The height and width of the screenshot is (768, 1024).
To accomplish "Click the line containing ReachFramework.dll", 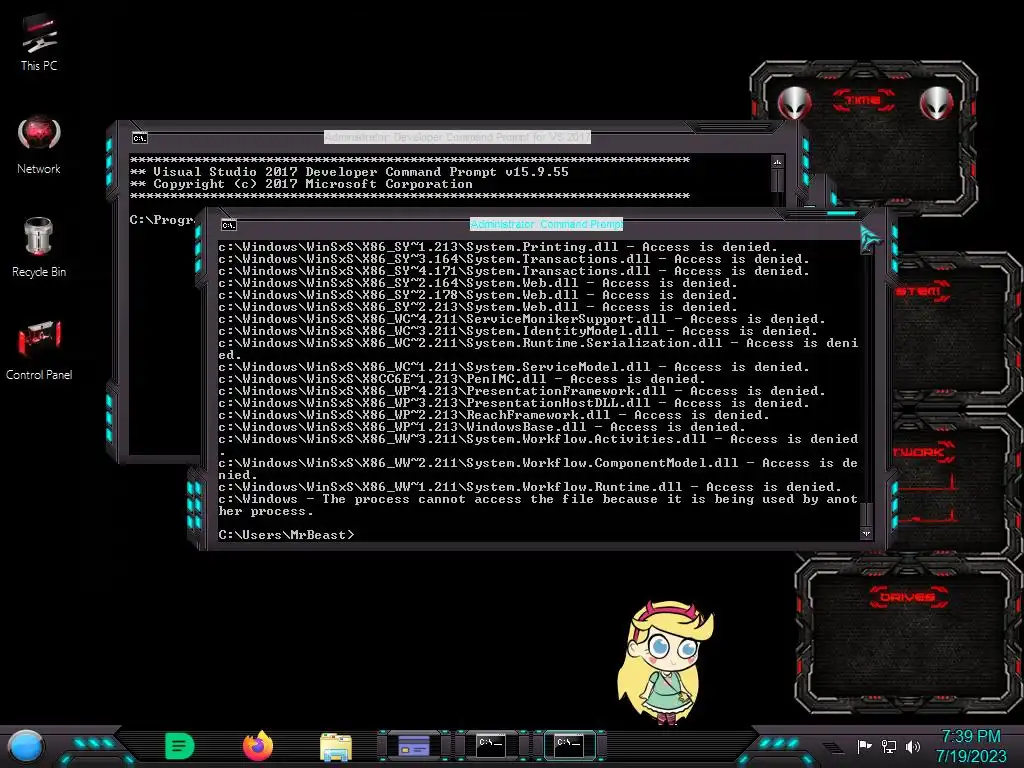I will 494,415.
